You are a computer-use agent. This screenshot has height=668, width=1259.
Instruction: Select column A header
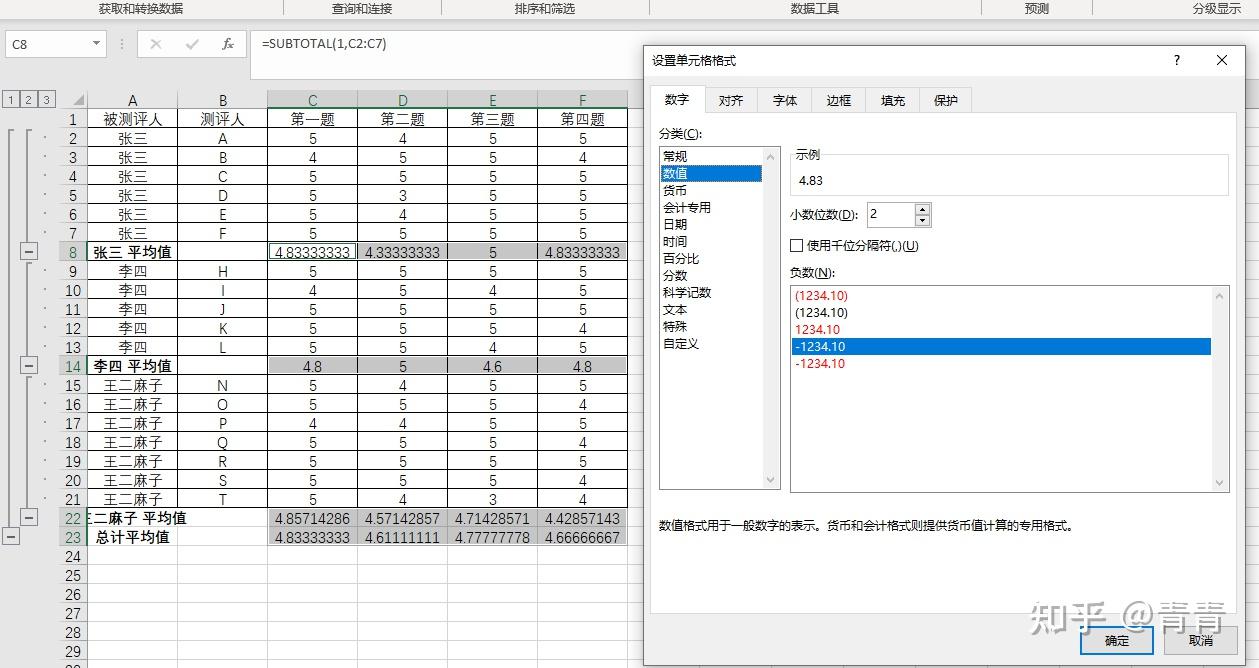click(x=133, y=100)
